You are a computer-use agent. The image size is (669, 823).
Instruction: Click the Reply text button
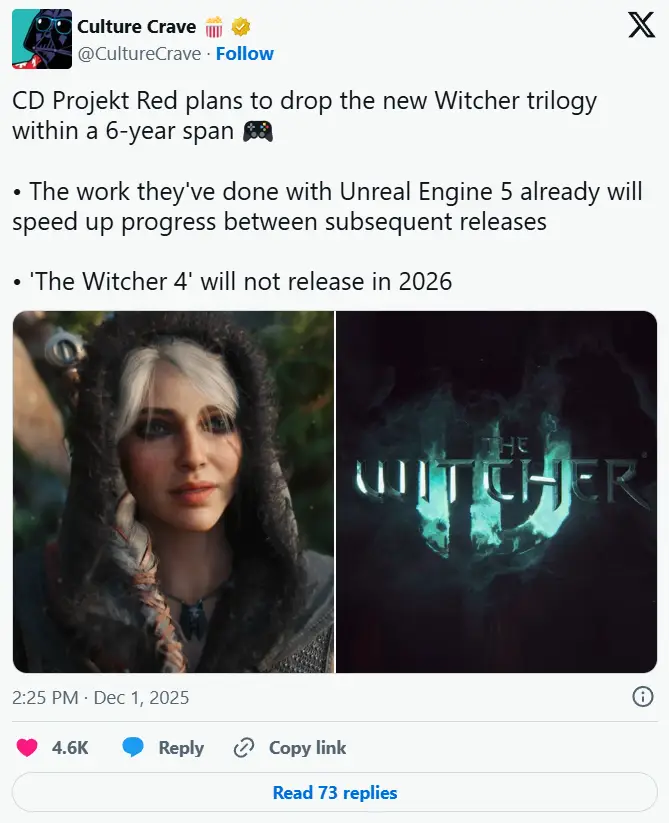tap(181, 747)
